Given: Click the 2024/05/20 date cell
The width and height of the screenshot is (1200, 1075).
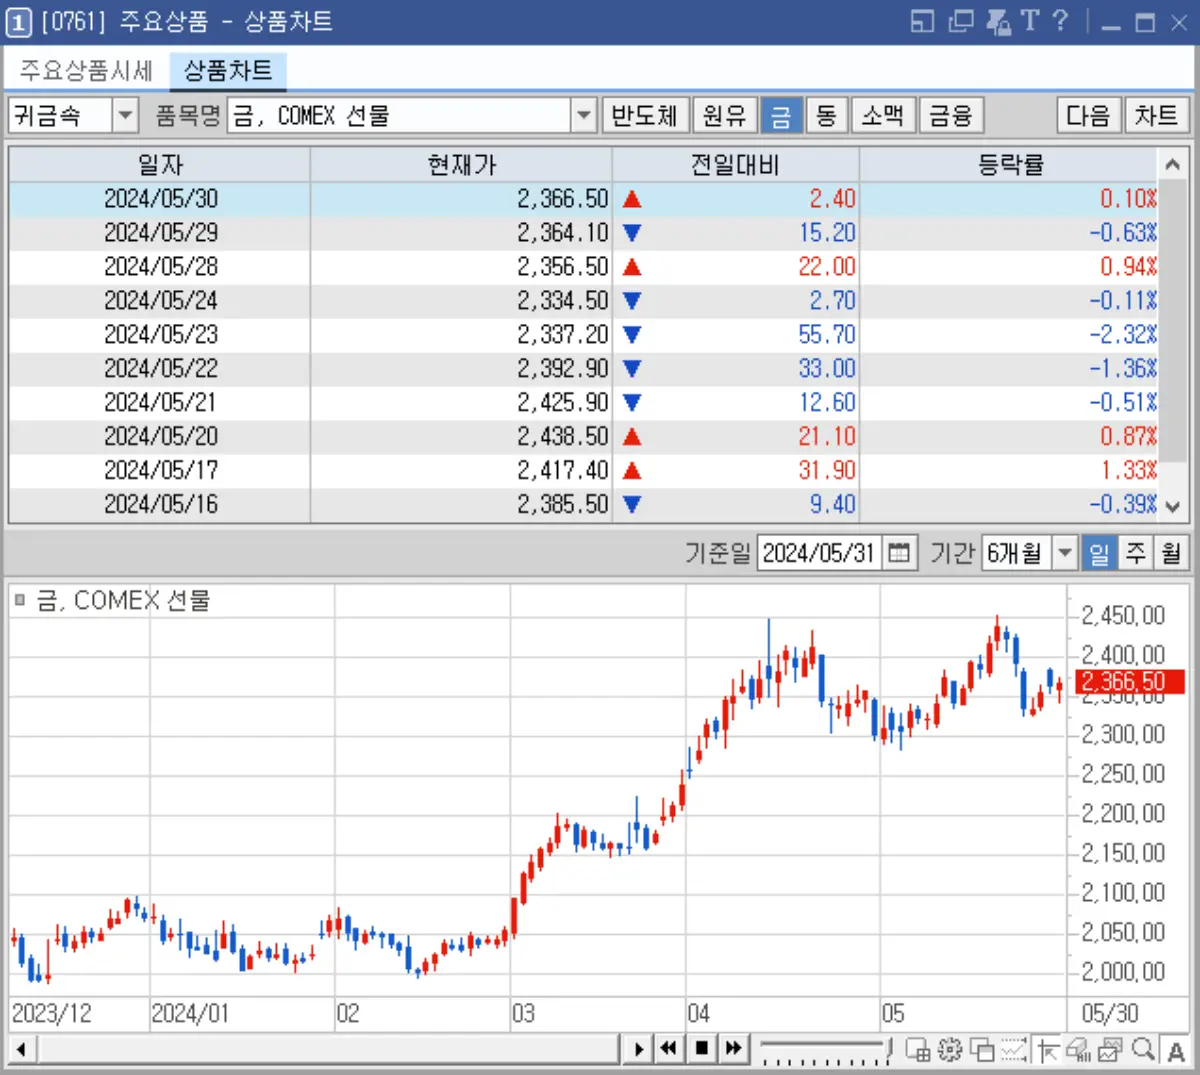Looking at the screenshot, I should point(161,437).
